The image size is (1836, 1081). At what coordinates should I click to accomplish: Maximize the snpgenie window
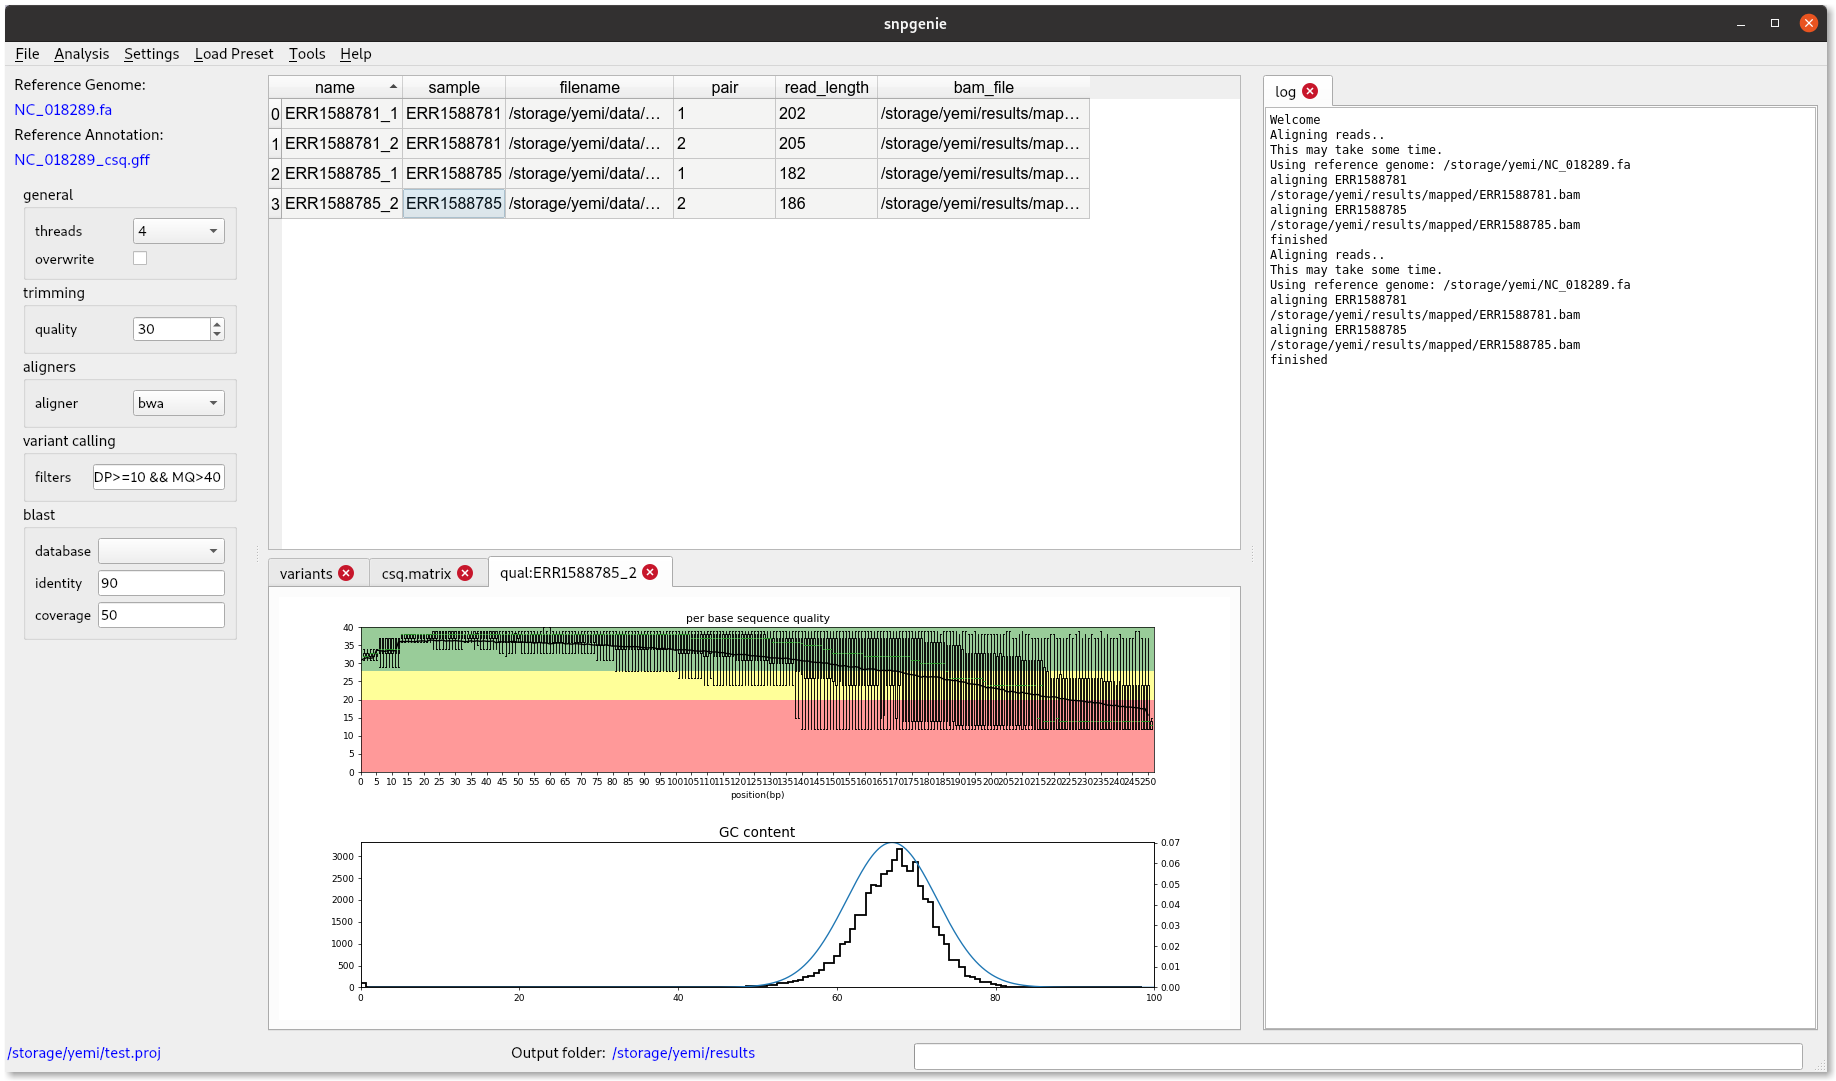tap(1774, 23)
